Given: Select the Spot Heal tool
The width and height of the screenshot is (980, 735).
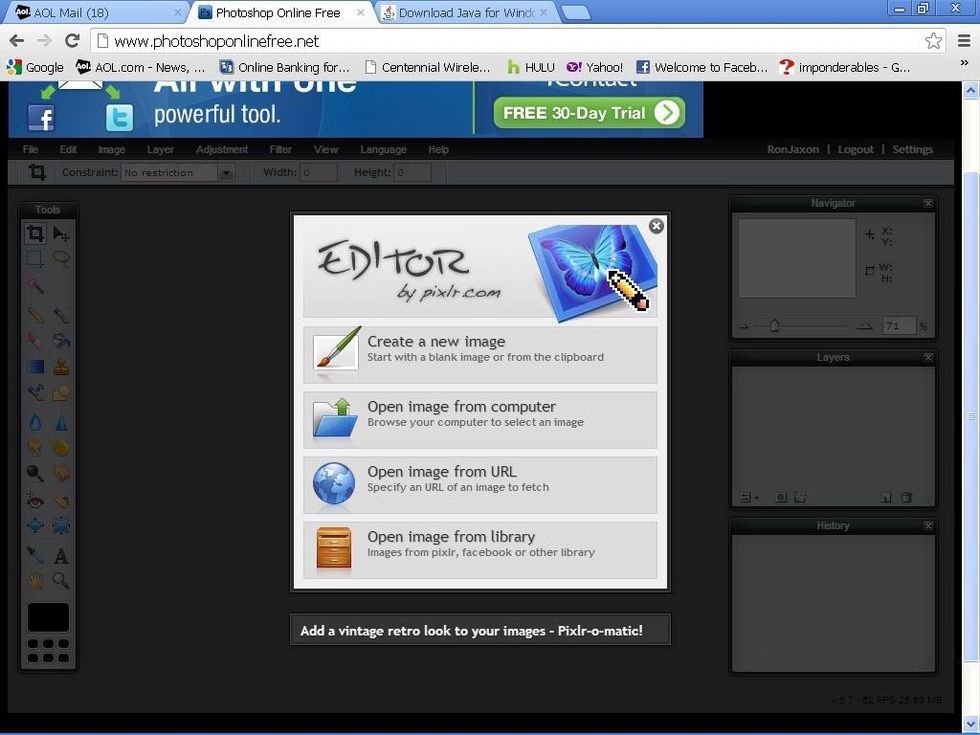Looking at the screenshot, I should (x=61, y=500).
